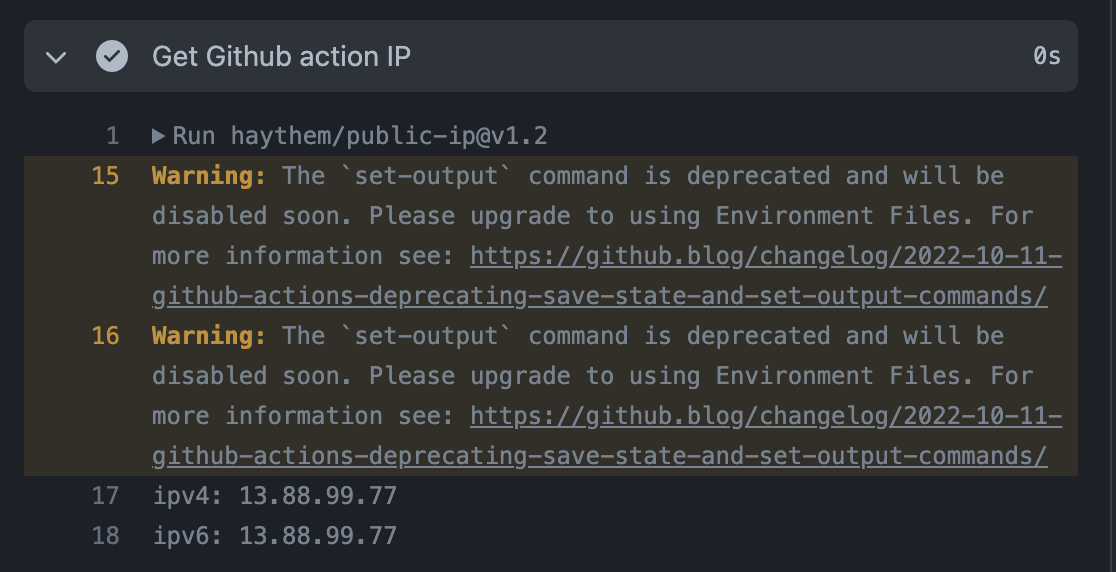Image resolution: width=1116 pixels, height=572 pixels.
Task: Click the second orange Warning: label
Action: click(209, 336)
